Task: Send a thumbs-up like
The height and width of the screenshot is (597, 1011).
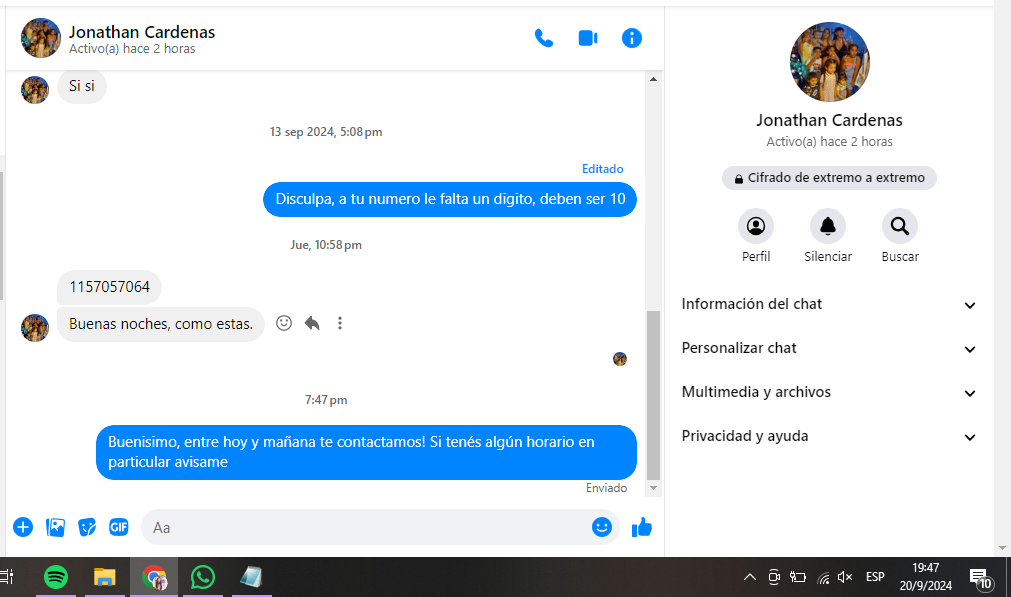Action: pos(642,527)
